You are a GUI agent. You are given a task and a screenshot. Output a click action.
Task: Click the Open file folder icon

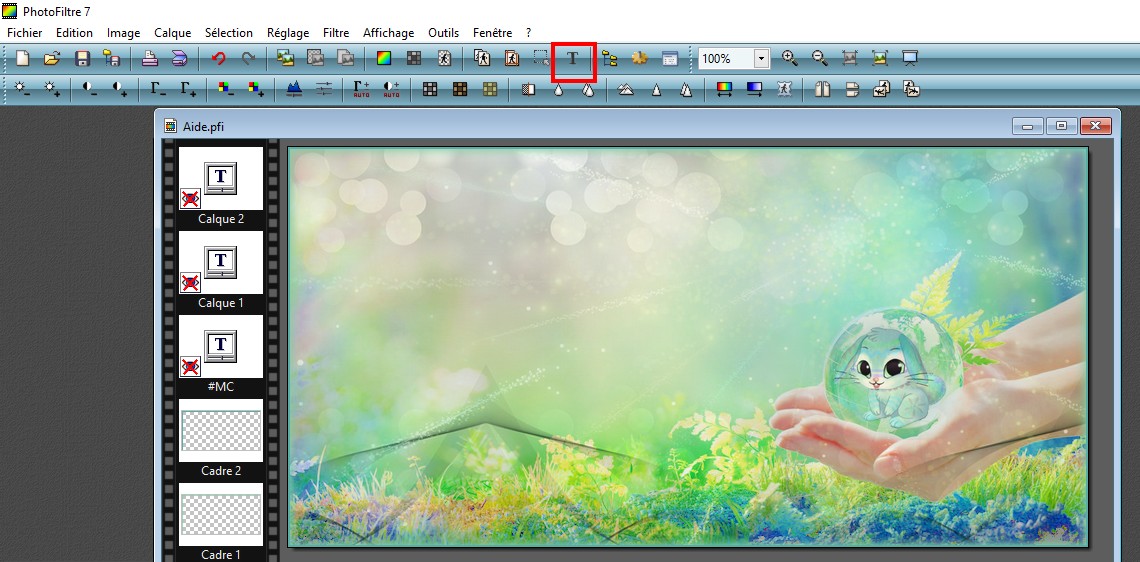tap(52, 58)
